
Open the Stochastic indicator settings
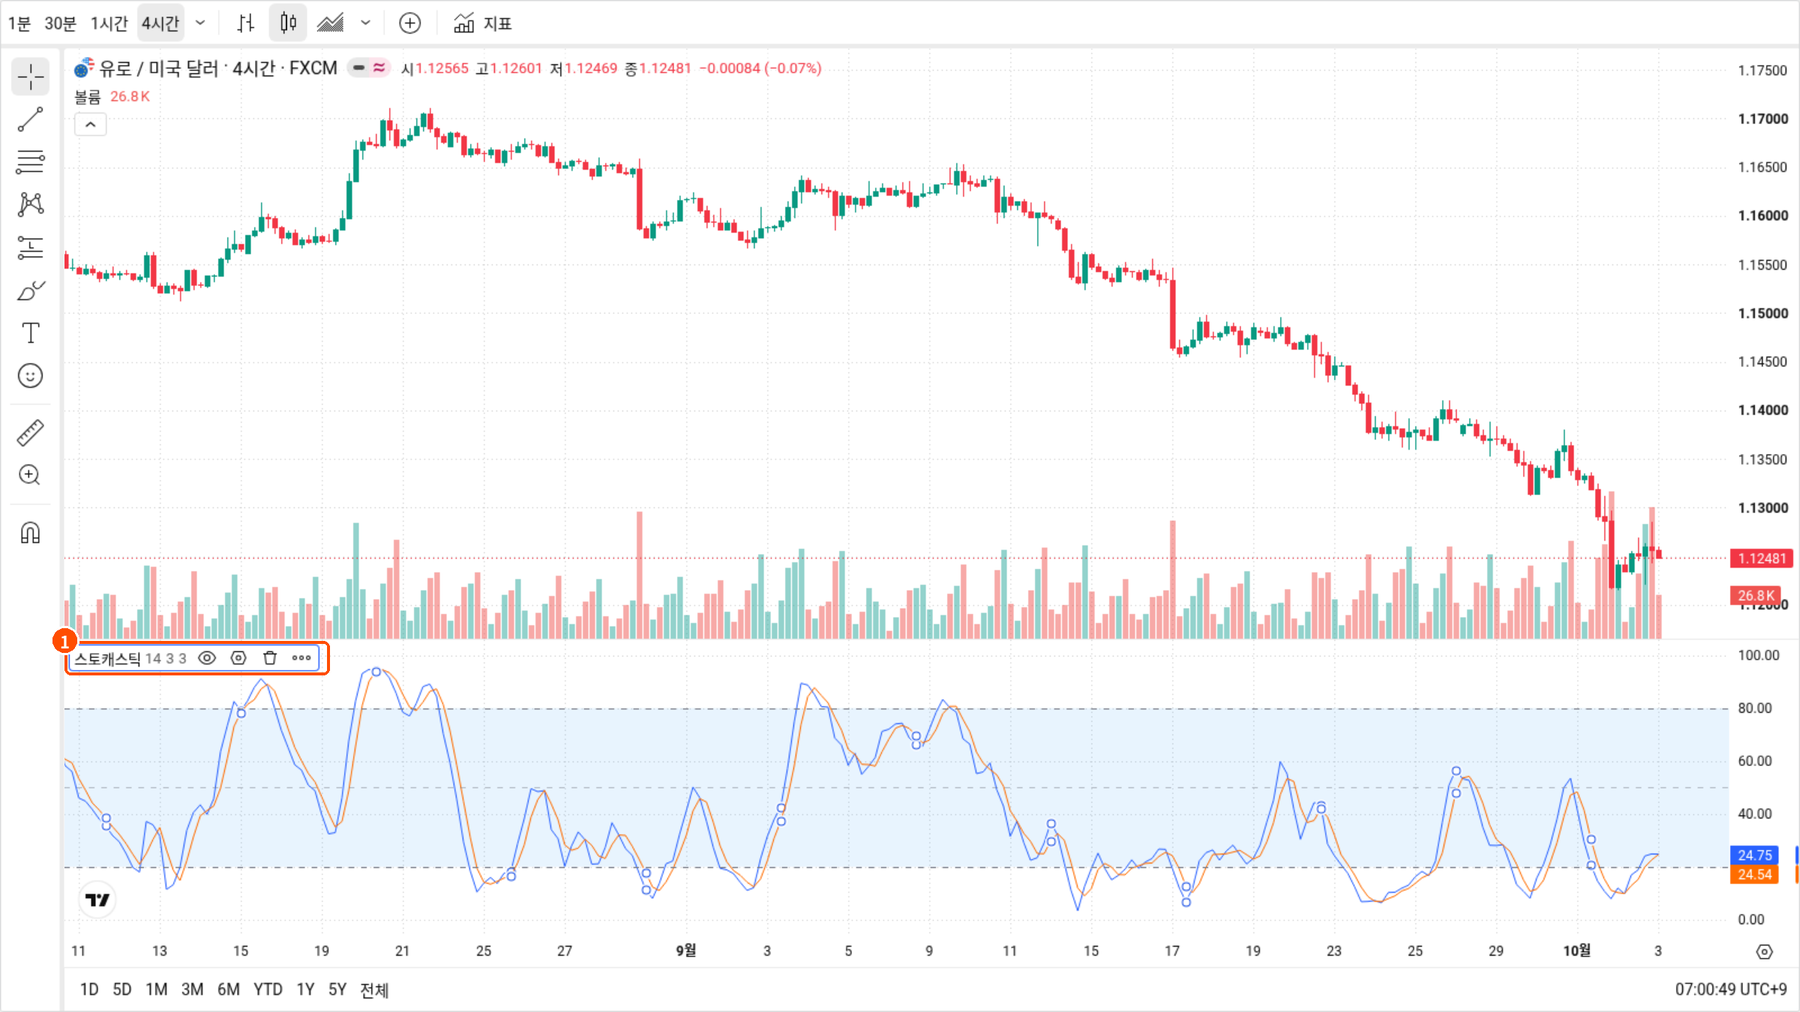(238, 658)
